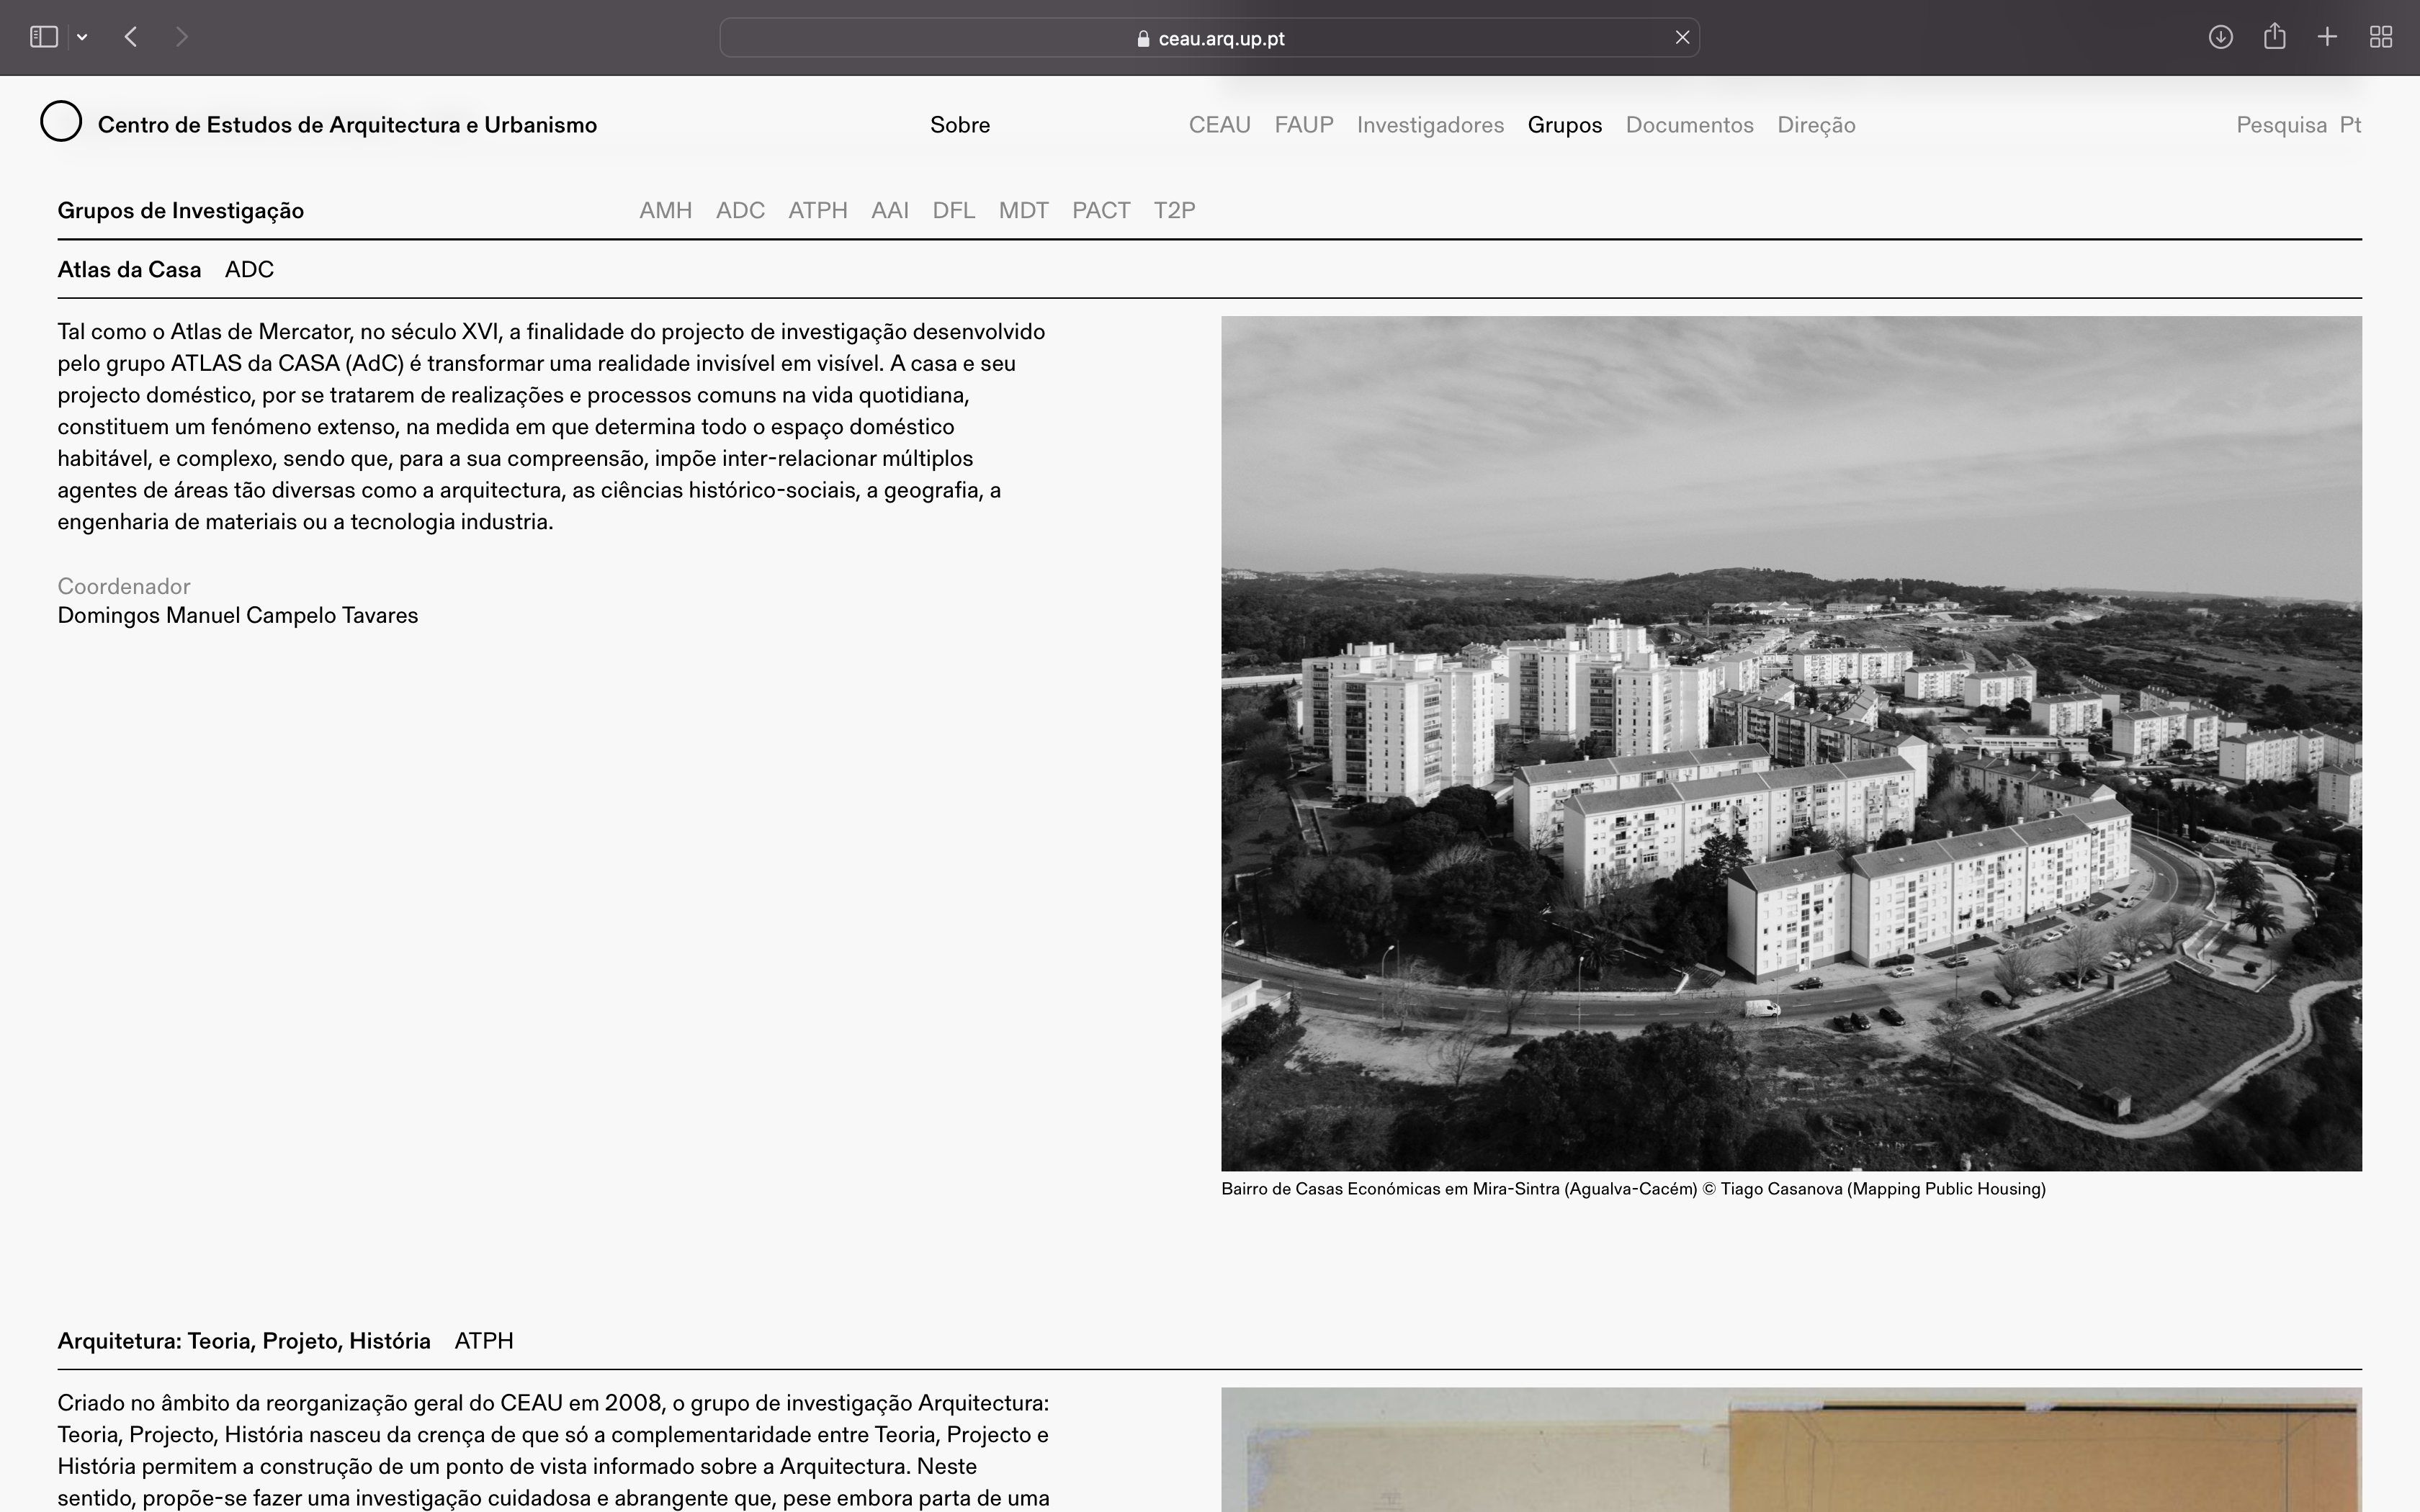Click the Mira-Sintra housing aerial photo

point(1791,743)
